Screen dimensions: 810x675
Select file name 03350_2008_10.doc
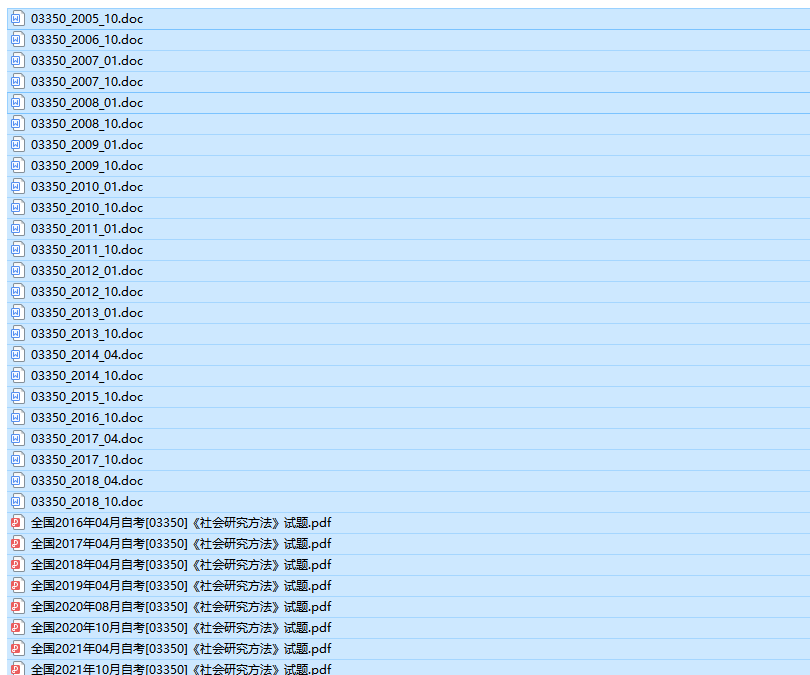tap(87, 124)
